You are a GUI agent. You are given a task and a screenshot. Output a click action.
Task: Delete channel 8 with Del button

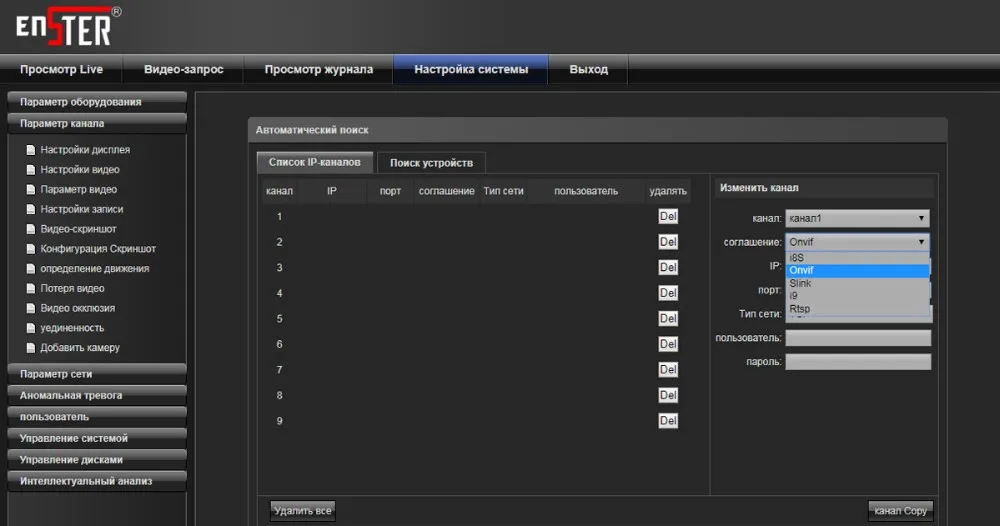click(668, 395)
